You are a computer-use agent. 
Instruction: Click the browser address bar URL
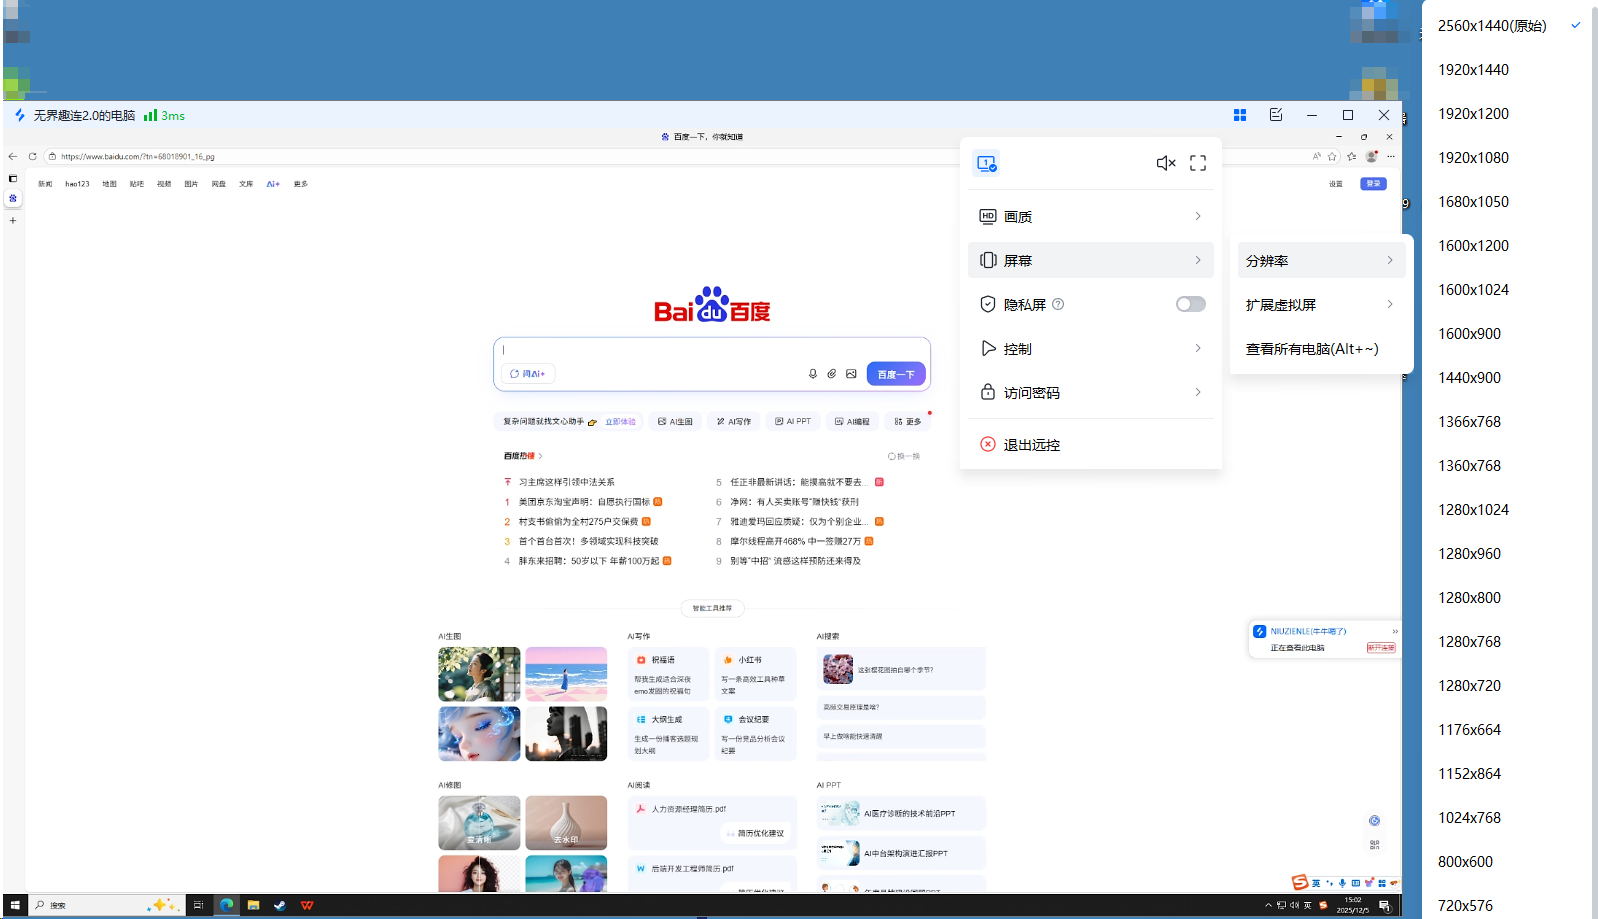click(x=138, y=156)
